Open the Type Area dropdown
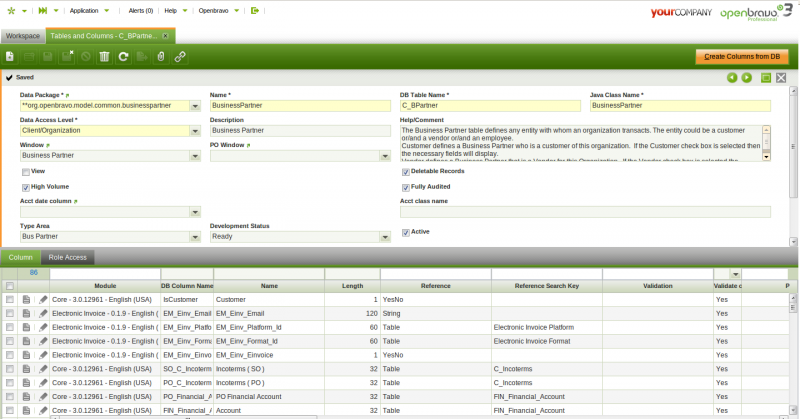The width and height of the screenshot is (800, 419). pyautogui.click(x=195, y=237)
